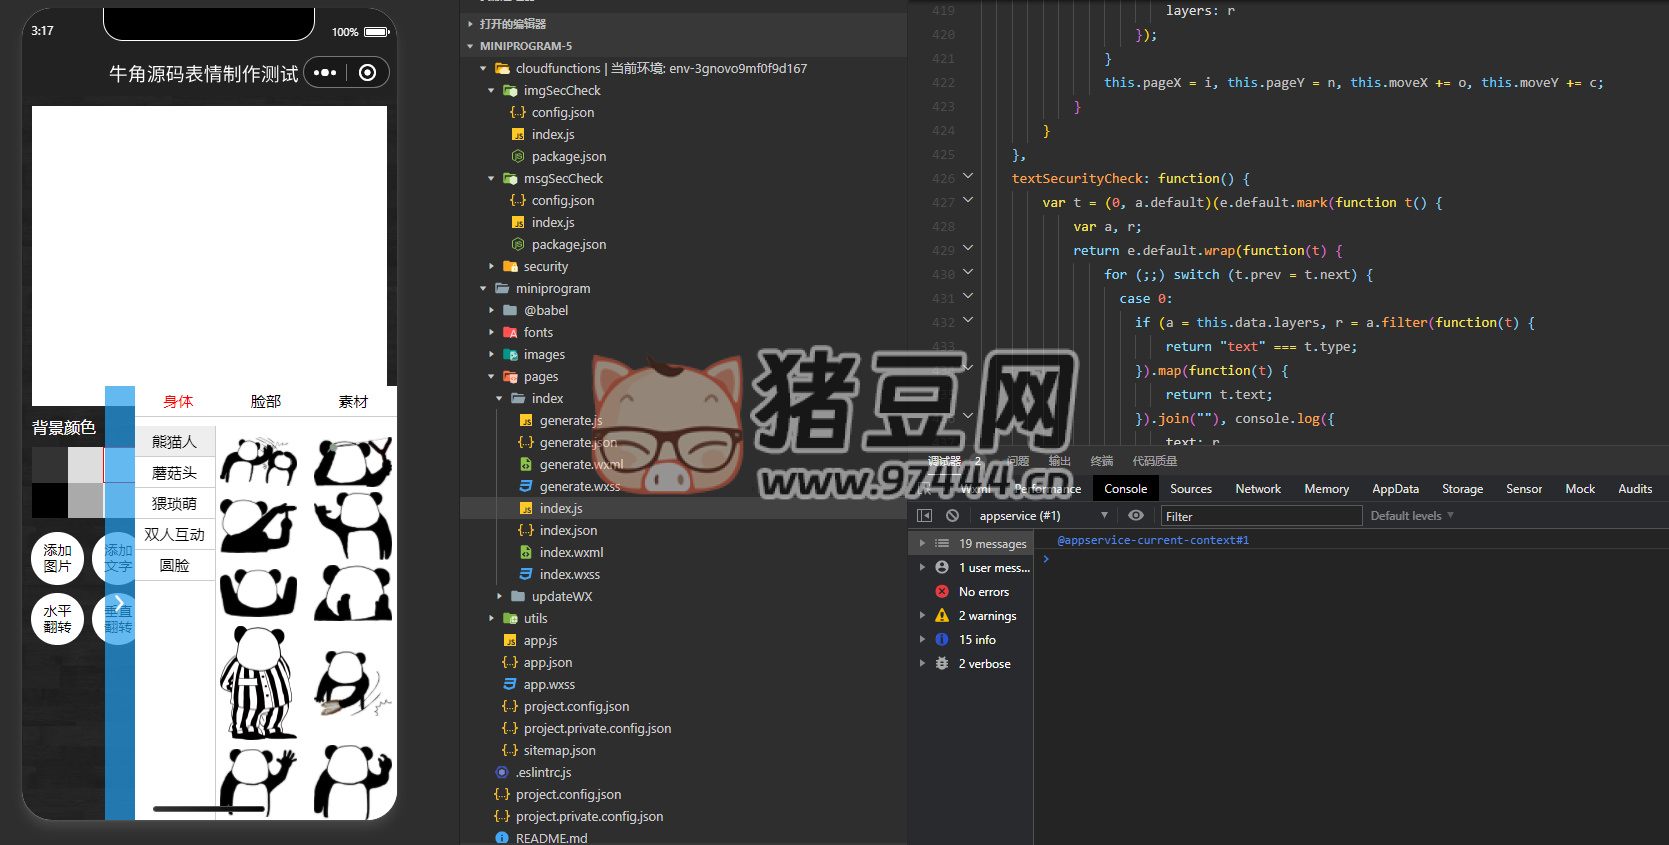Image resolution: width=1669 pixels, height=845 pixels.
Task: Click the blue 15 info icon
Action: [x=942, y=640]
